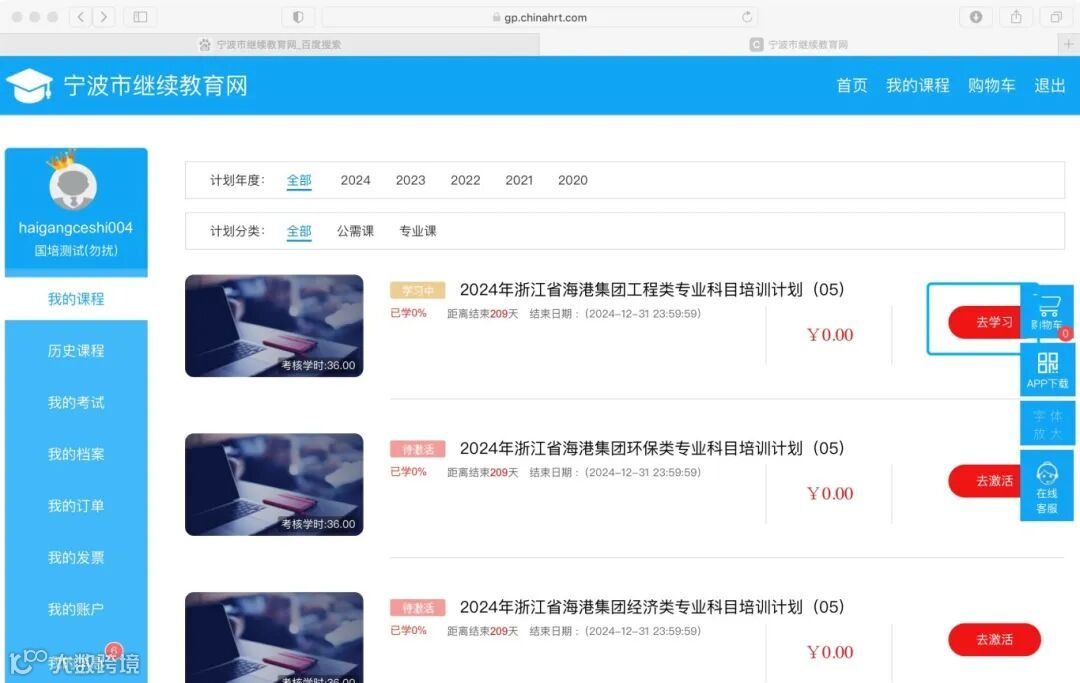Click the graduation cap site logo

29,86
